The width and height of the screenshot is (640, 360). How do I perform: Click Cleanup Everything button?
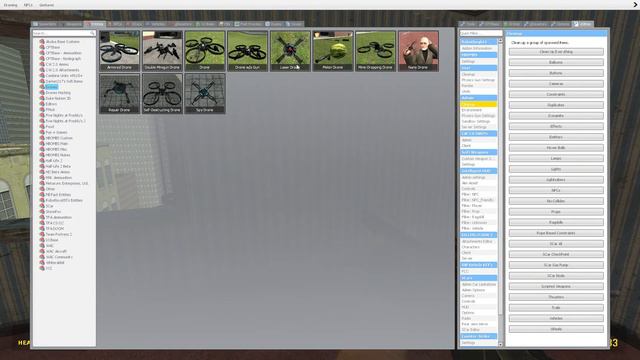(556, 52)
